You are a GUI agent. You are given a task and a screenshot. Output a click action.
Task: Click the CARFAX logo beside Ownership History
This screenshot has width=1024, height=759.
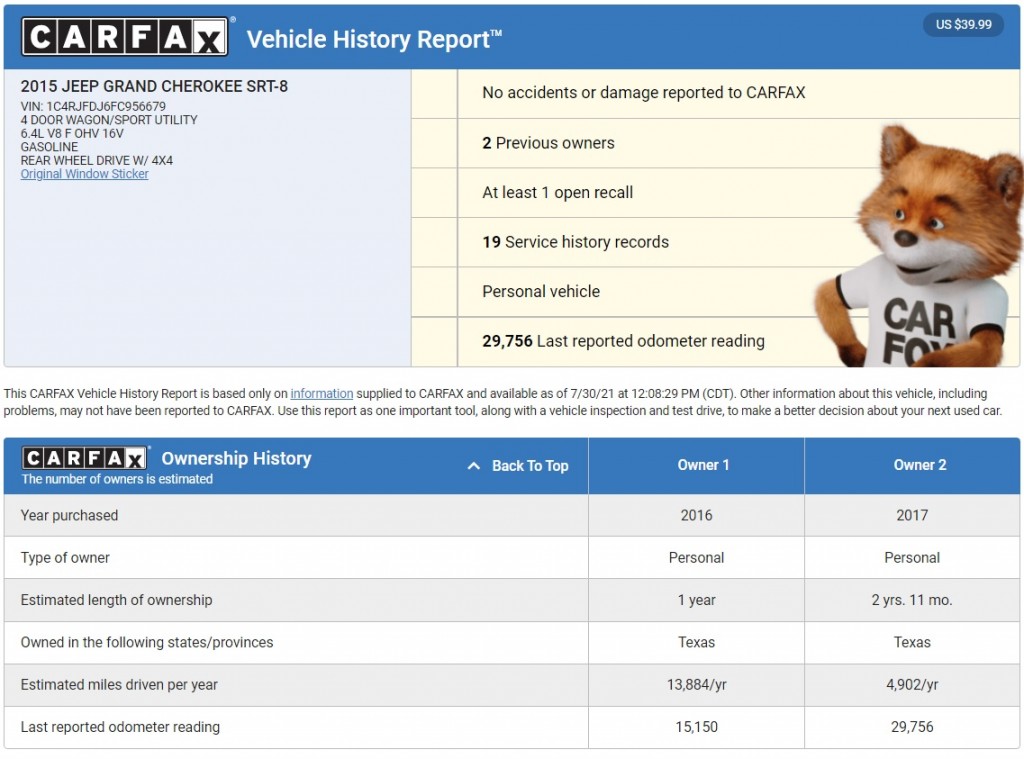point(85,458)
